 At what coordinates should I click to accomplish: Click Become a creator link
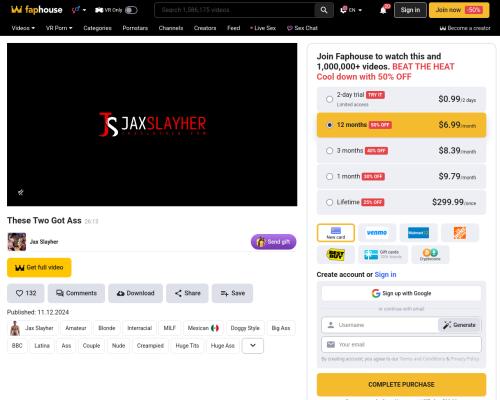[465, 28]
